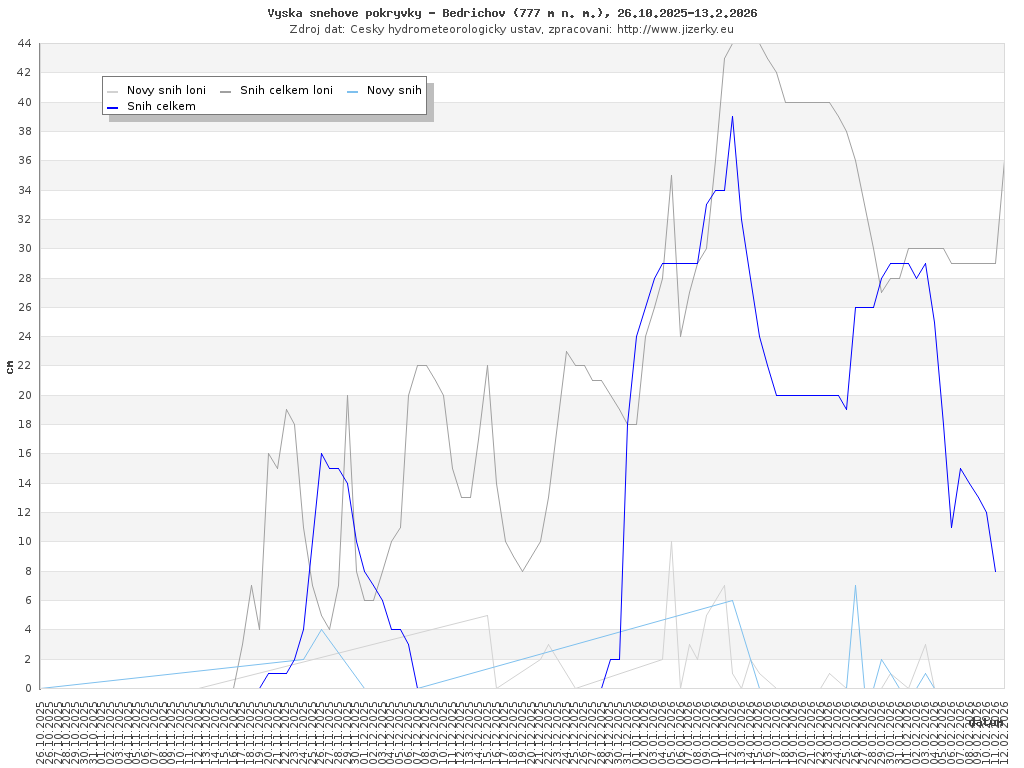Click the 'datum' x-axis label
1024x768 pixels.
985,721
